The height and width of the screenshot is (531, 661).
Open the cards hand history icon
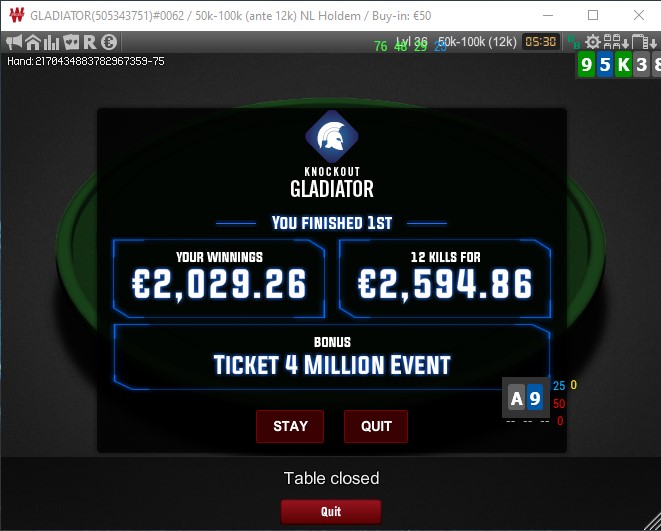[x=71, y=42]
